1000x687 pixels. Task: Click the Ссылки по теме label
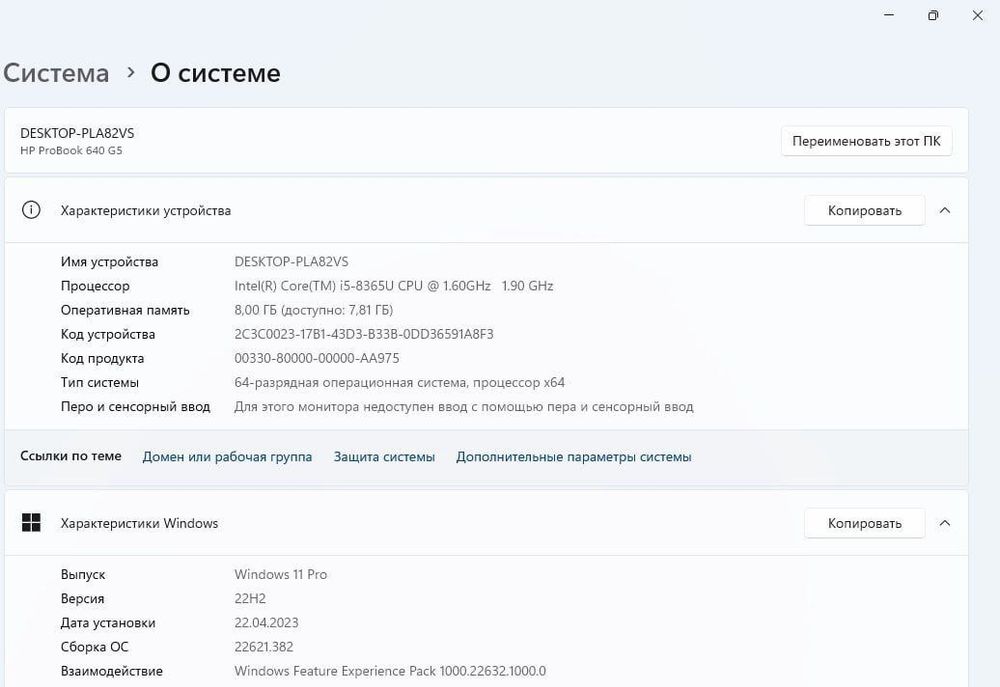click(x=71, y=456)
